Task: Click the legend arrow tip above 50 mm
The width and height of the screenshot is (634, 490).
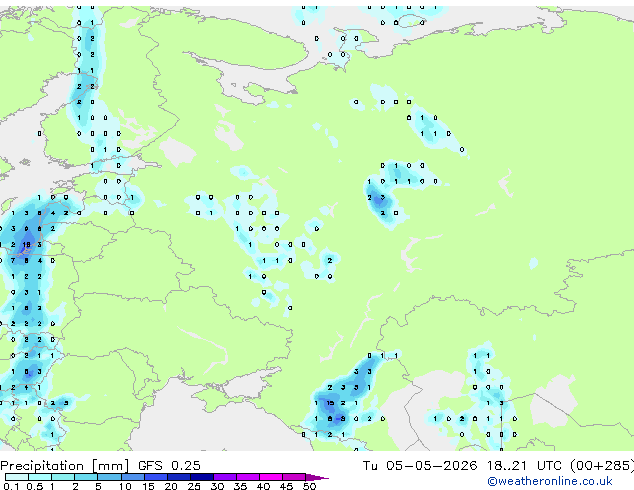Action: point(318,477)
